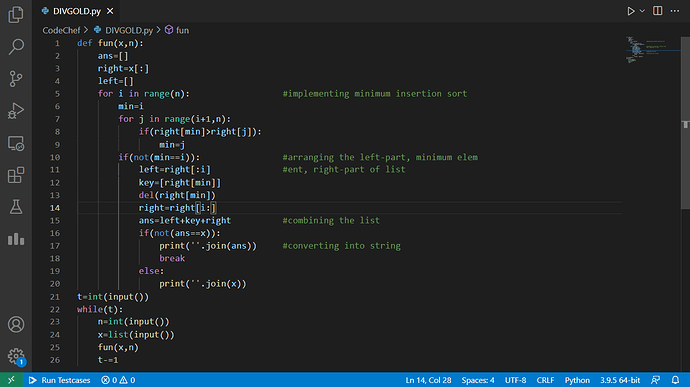The image size is (690, 387).
Task: Open notifications bell
Action: pos(675,380)
